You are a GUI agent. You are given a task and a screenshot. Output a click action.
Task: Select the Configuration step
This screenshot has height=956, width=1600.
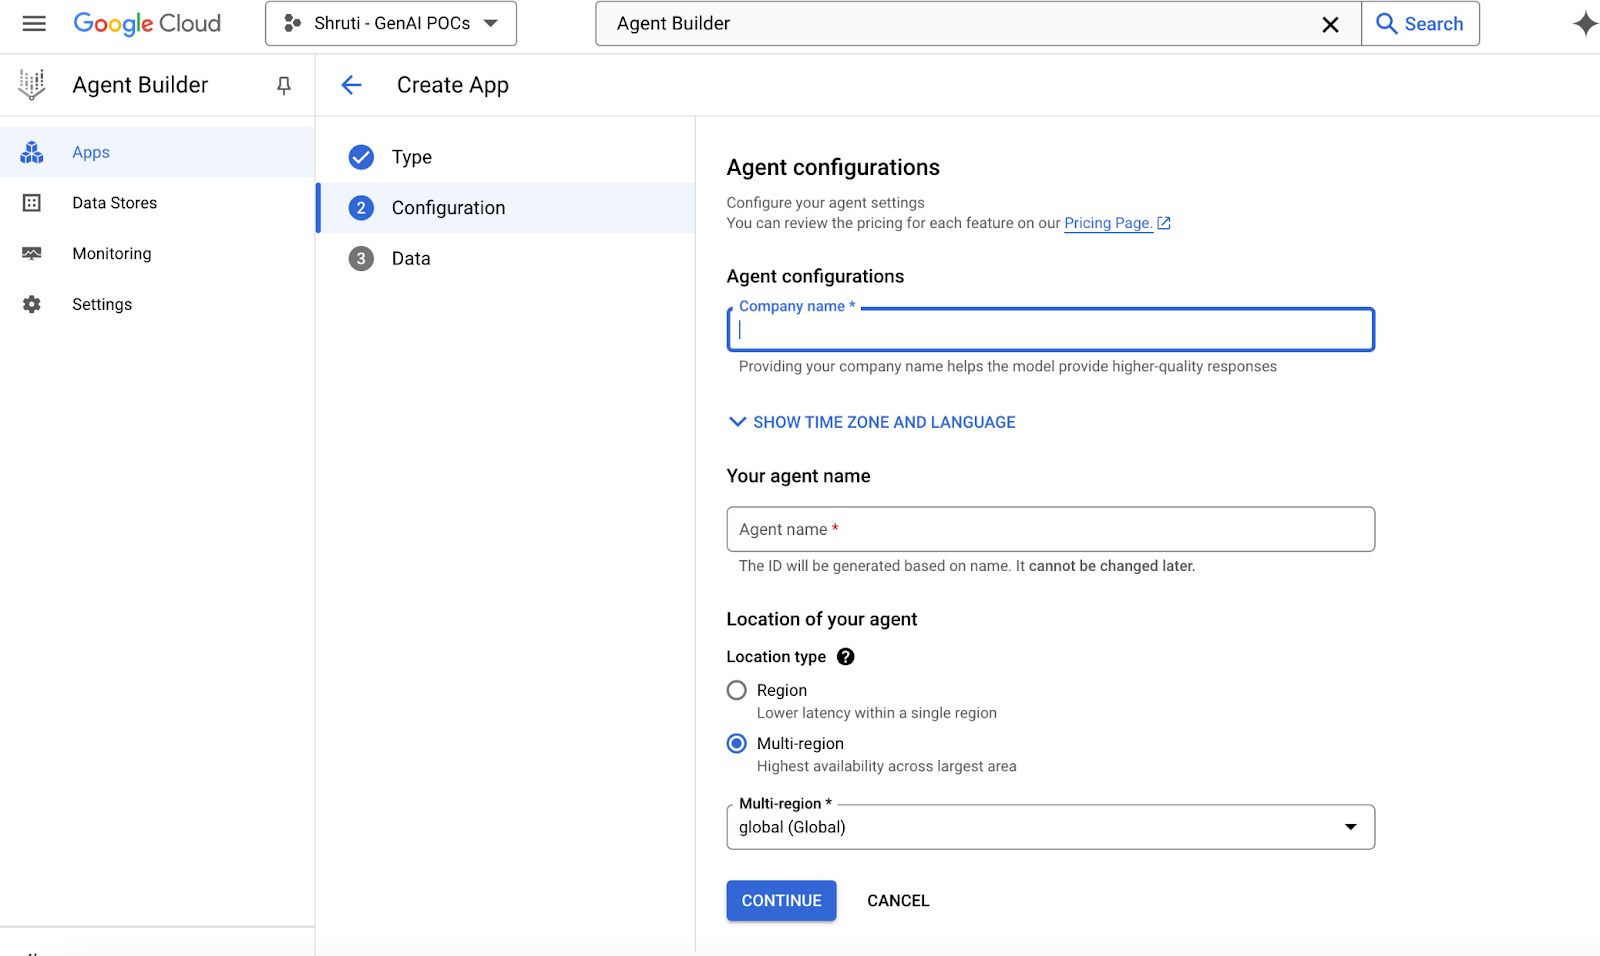[x=505, y=208]
